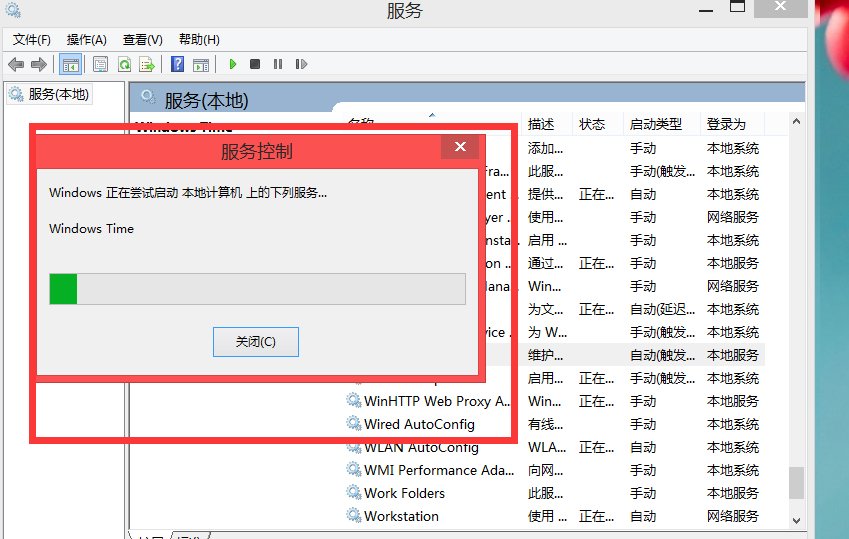This screenshot has height=539, width=849.
Task: Click the gear icon in the 服务(本地) panel header
Action: [x=148, y=98]
